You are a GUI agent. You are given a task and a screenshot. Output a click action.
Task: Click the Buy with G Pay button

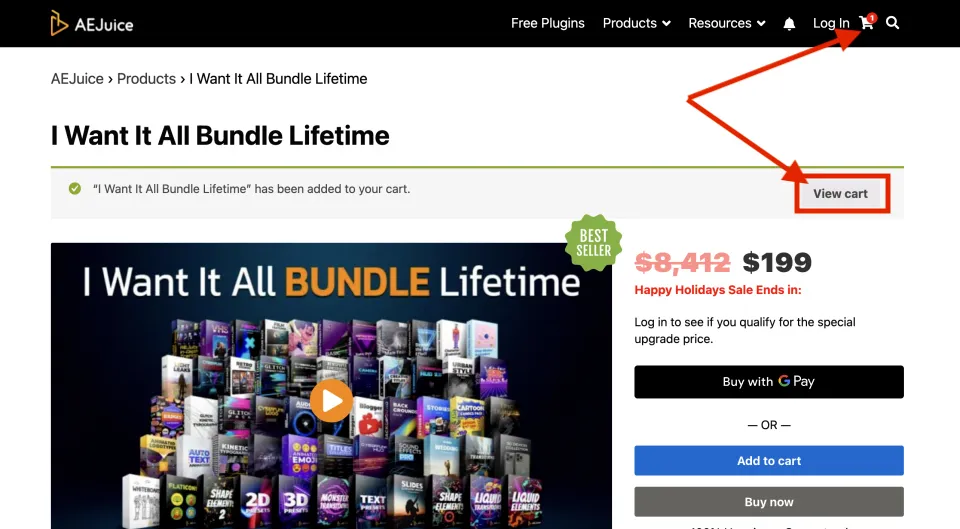(768, 381)
